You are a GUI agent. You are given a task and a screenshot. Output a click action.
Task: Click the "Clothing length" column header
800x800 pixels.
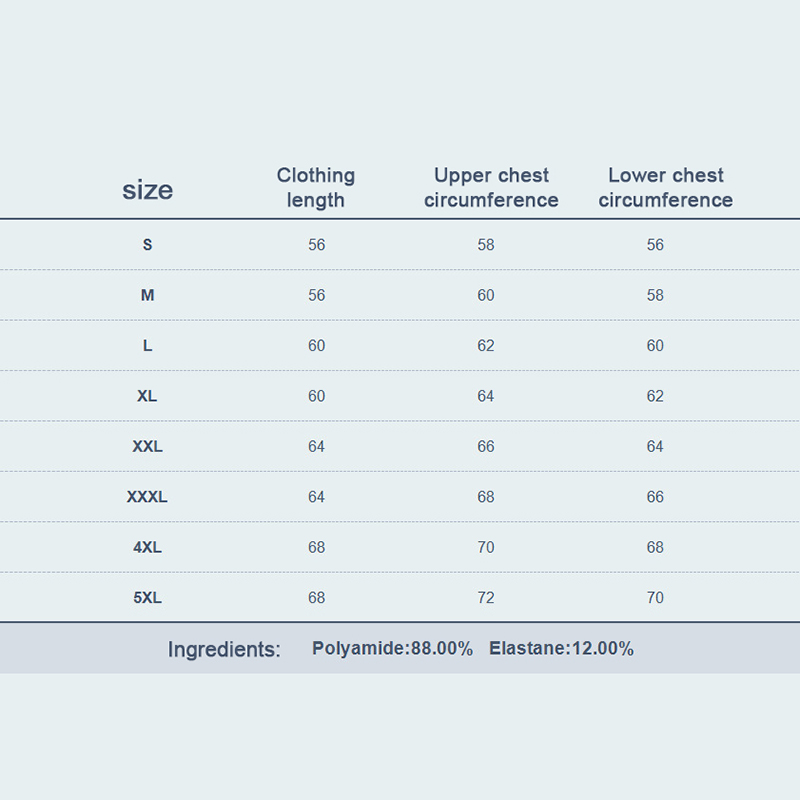click(x=316, y=187)
